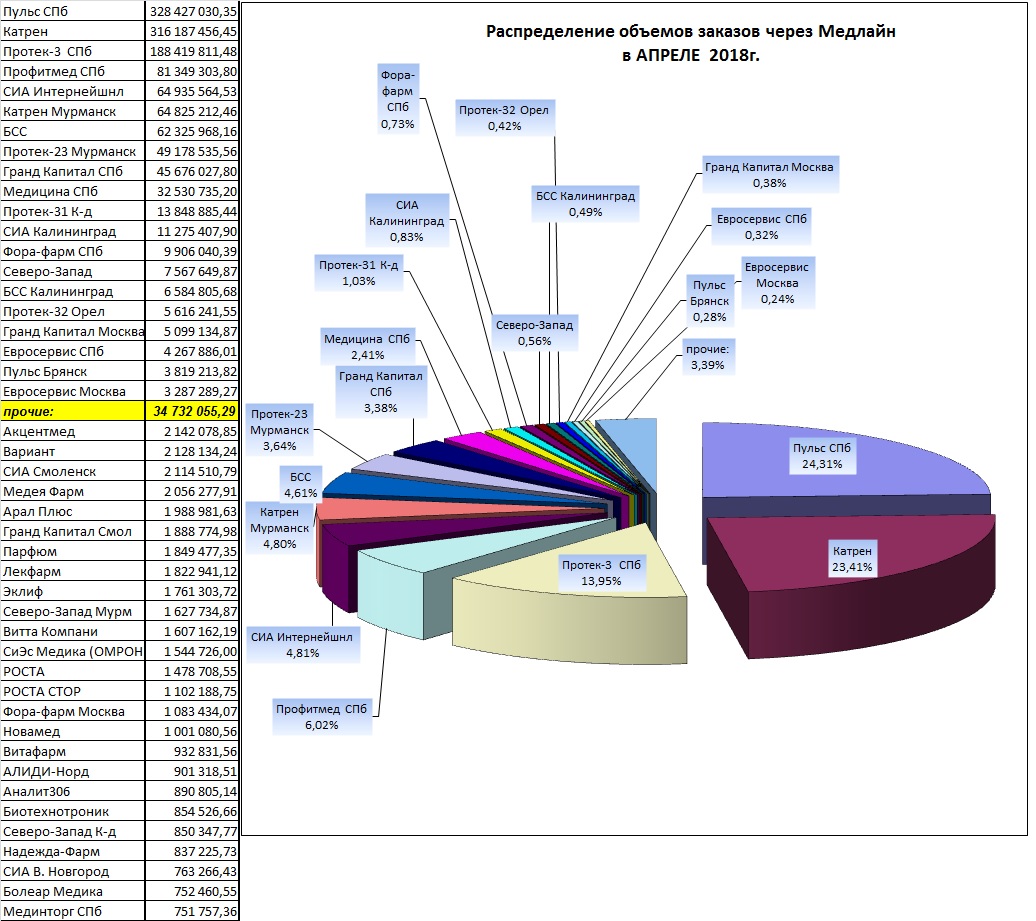Select the Гранд Капитал СПб 3,38% label
The image size is (1036, 921).
click(x=381, y=392)
